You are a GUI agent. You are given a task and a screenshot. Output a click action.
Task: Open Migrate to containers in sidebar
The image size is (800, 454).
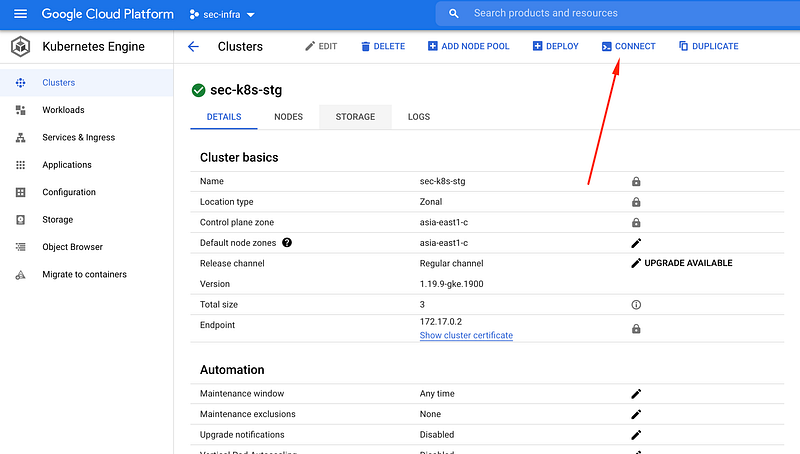pos(87,274)
